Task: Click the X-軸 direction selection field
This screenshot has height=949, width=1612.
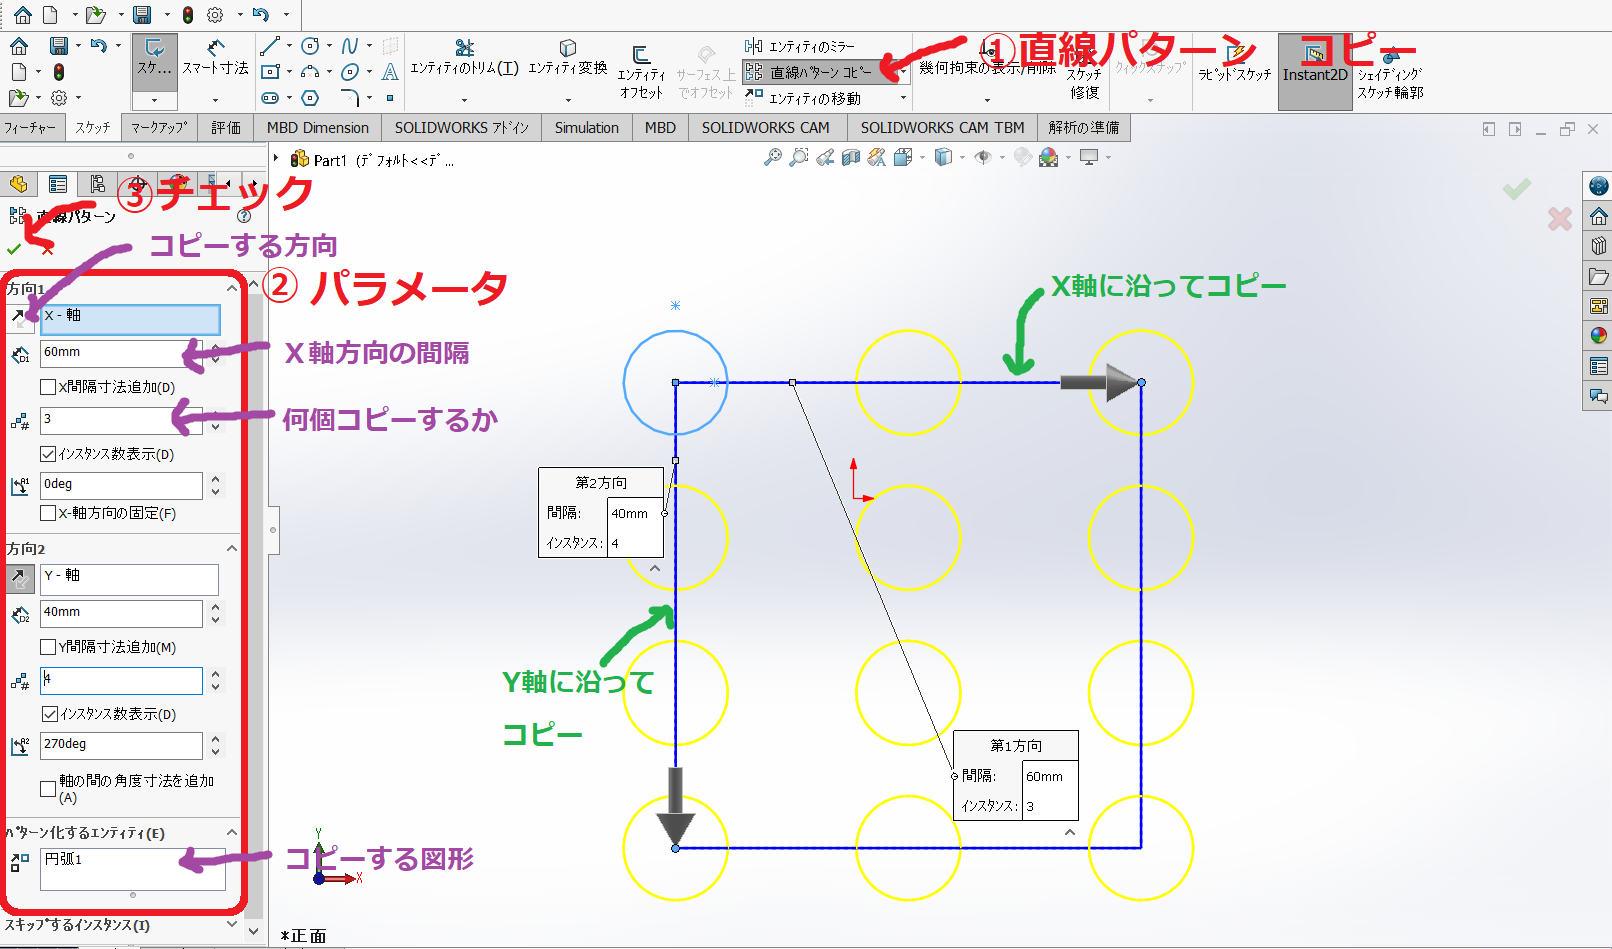Action: (x=130, y=319)
